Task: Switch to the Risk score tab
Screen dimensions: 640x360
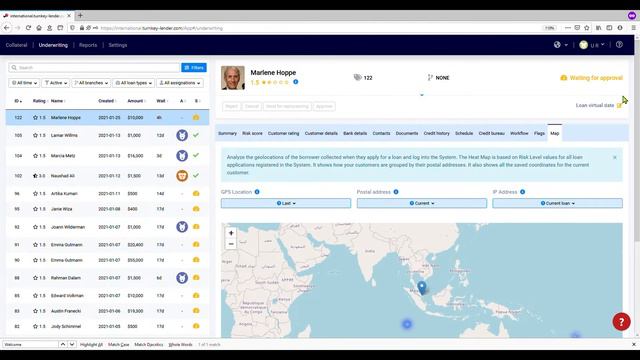Action: coord(252,133)
